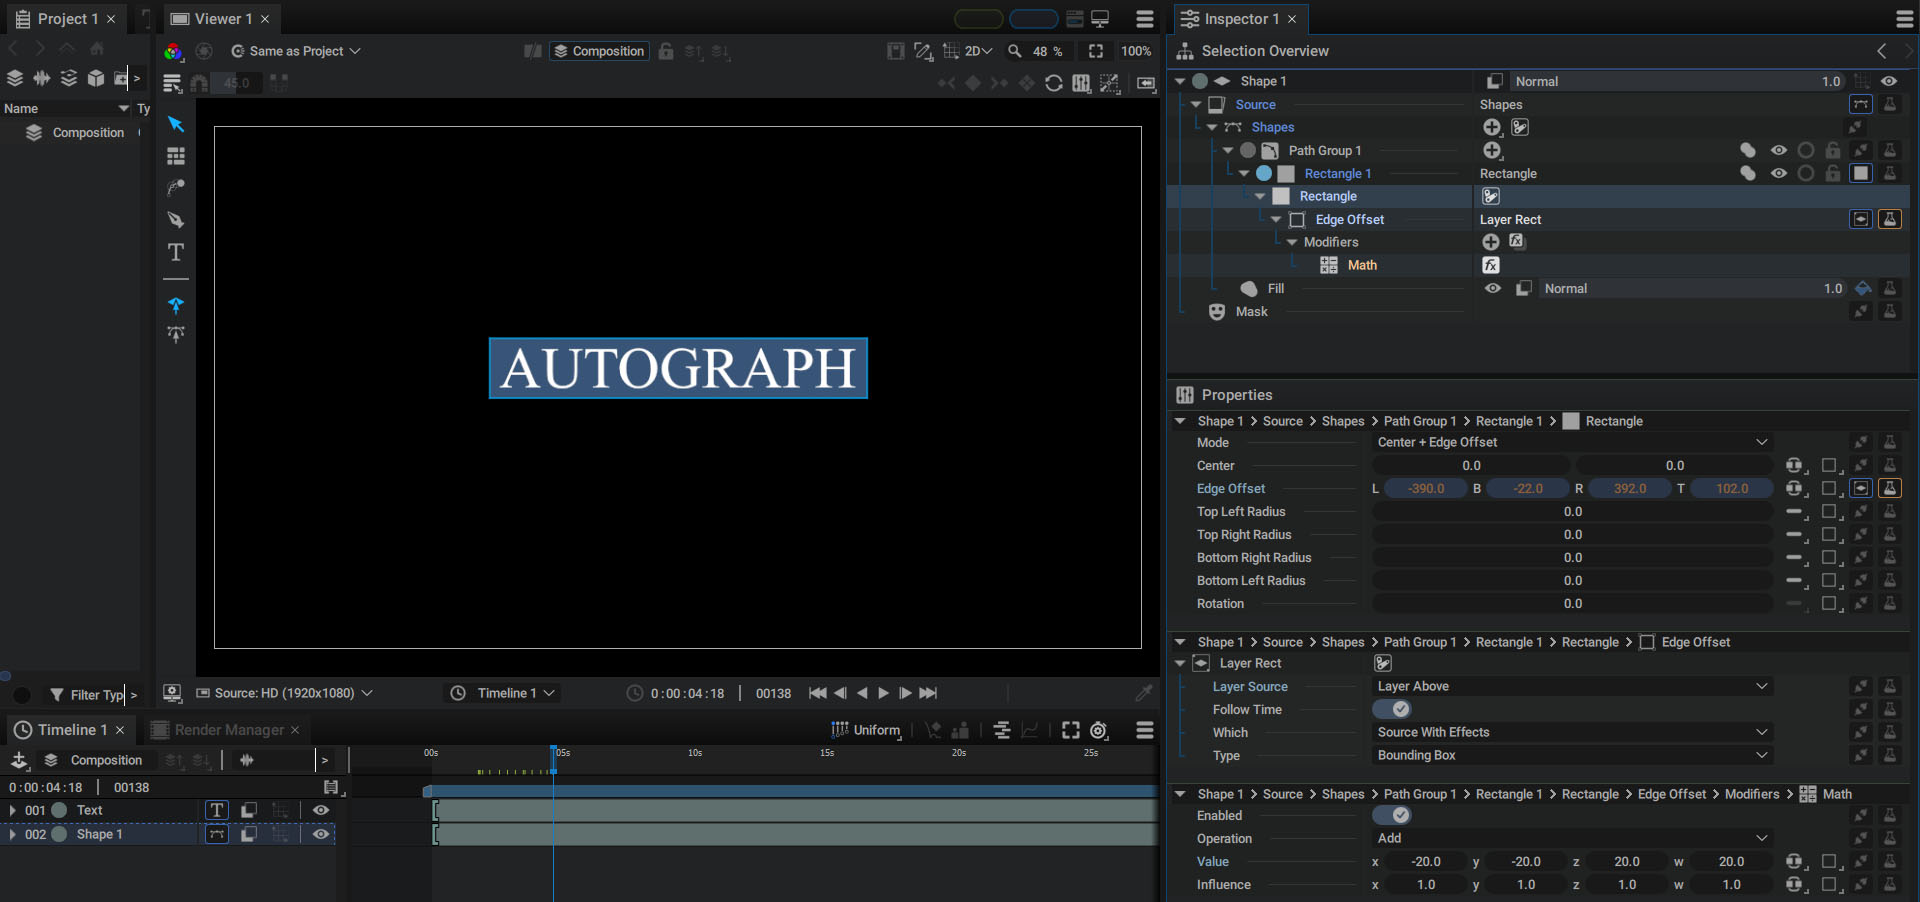Click the Center property link icon
The height and width of the screenshot is (902, 1920).
tap(1795, 466)
